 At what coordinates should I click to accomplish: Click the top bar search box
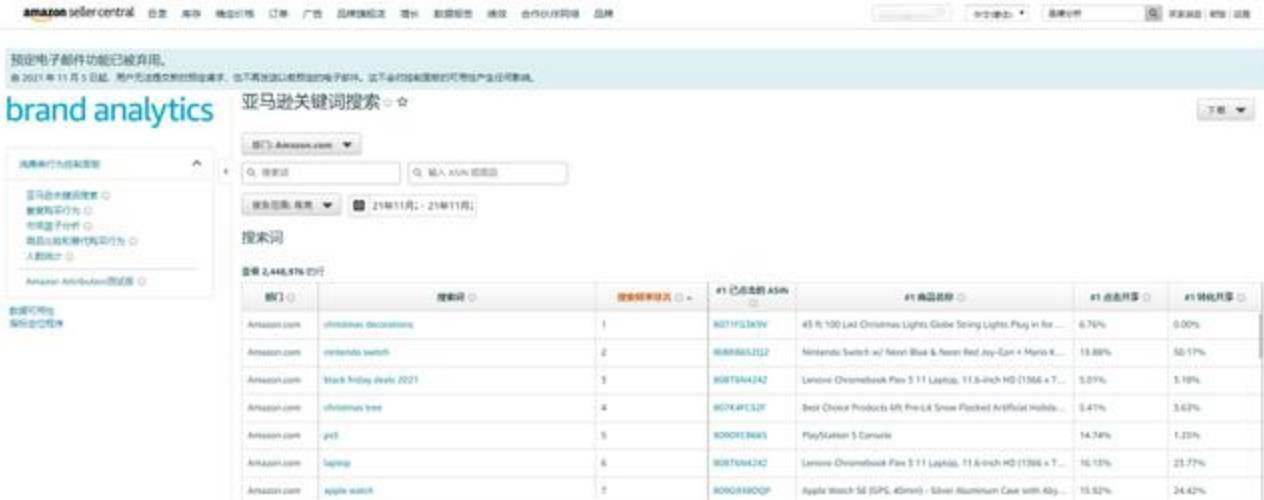click(x=1094, y=15)
